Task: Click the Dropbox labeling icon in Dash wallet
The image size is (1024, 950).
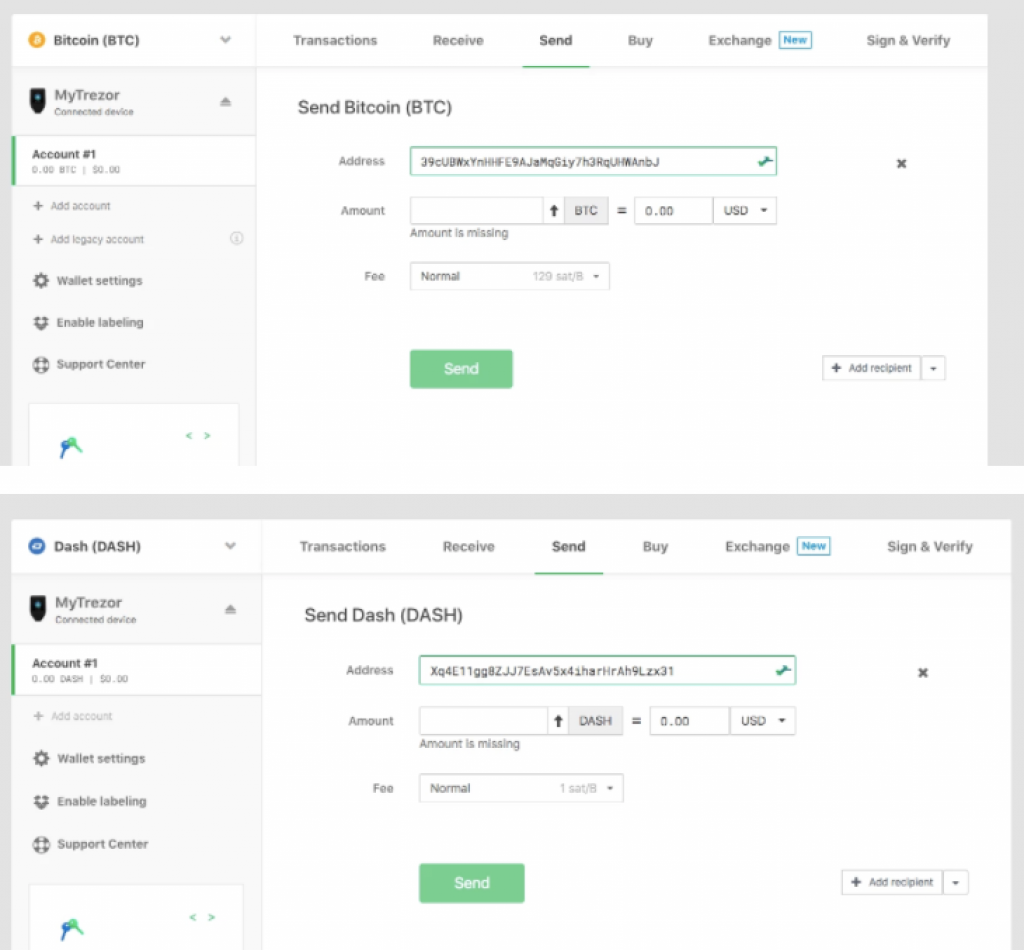Action: tap(41, 801)
